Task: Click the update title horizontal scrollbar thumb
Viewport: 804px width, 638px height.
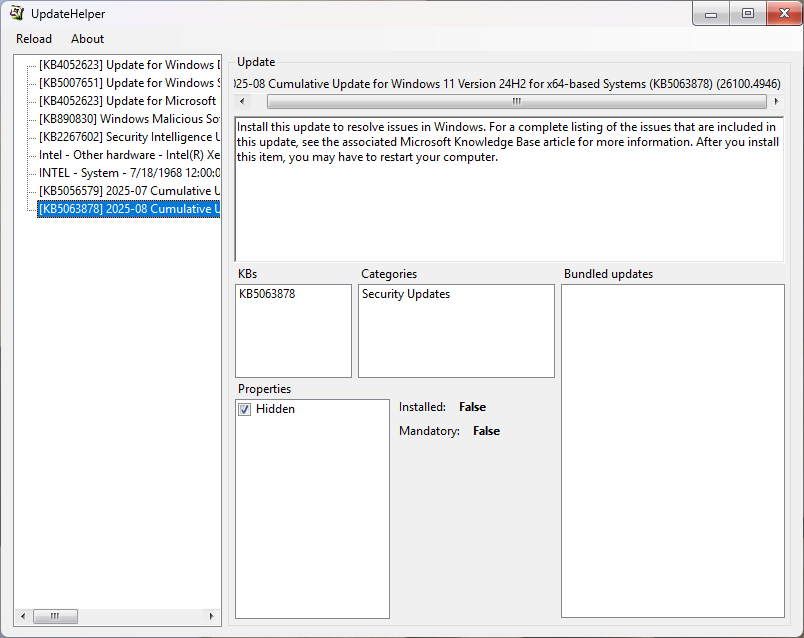Action: [516, 101]
